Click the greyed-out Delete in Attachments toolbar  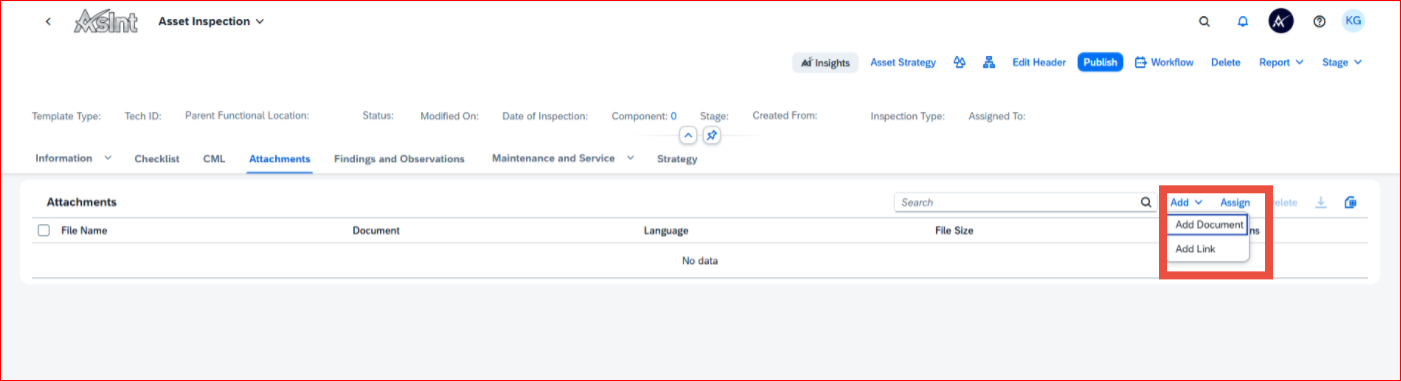[1283, 202]
